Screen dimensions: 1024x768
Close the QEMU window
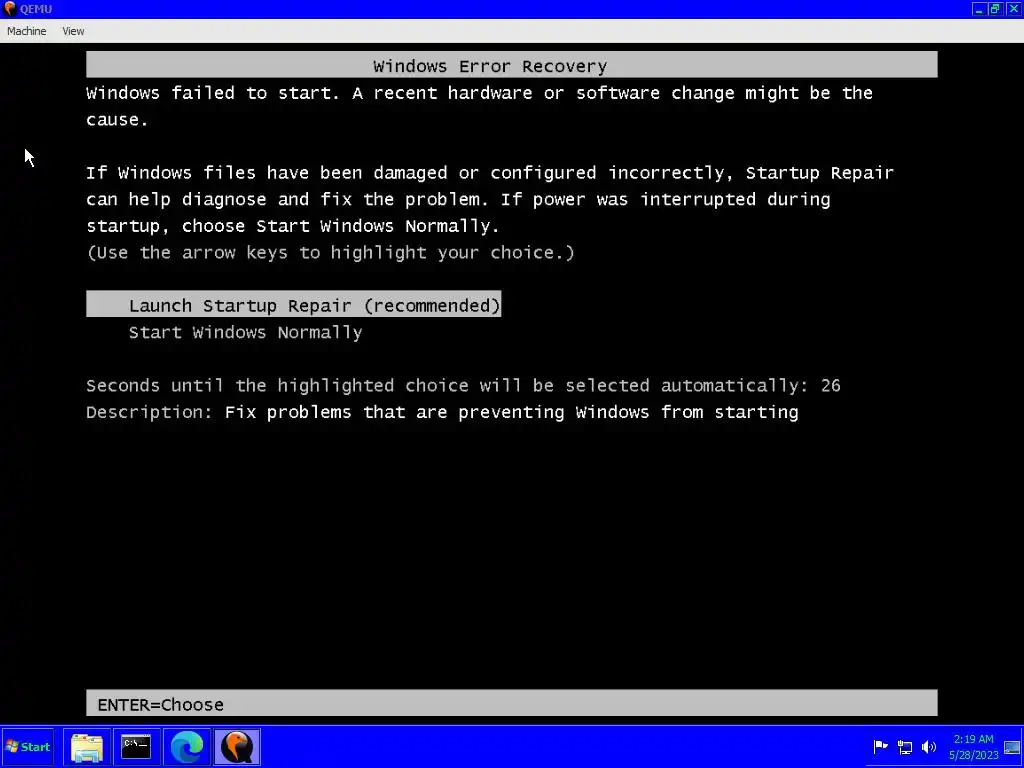coord(1013,8)
